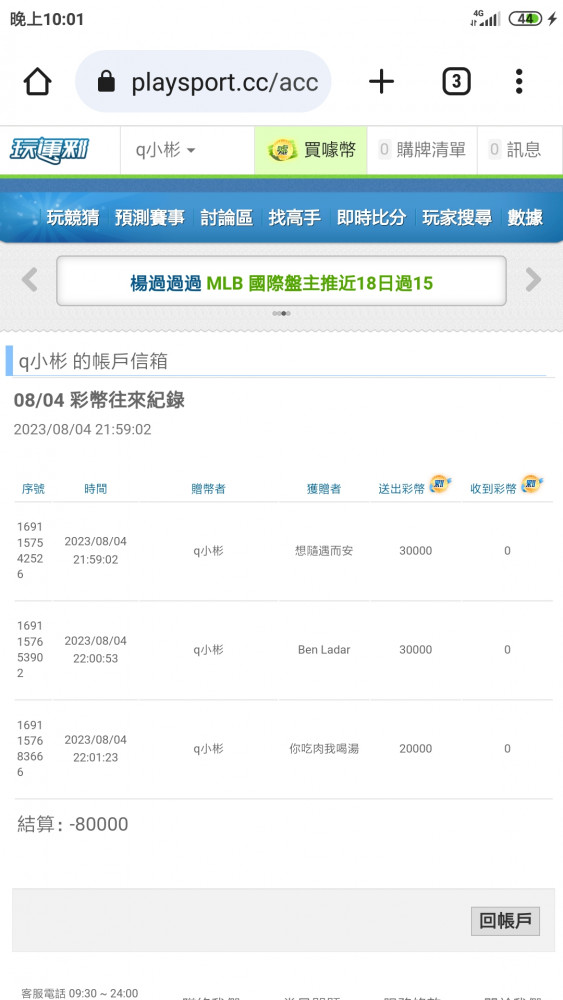
Task: Click the 客服電話 09:30 ~ 24:00 text
Action: coord(80,993)
